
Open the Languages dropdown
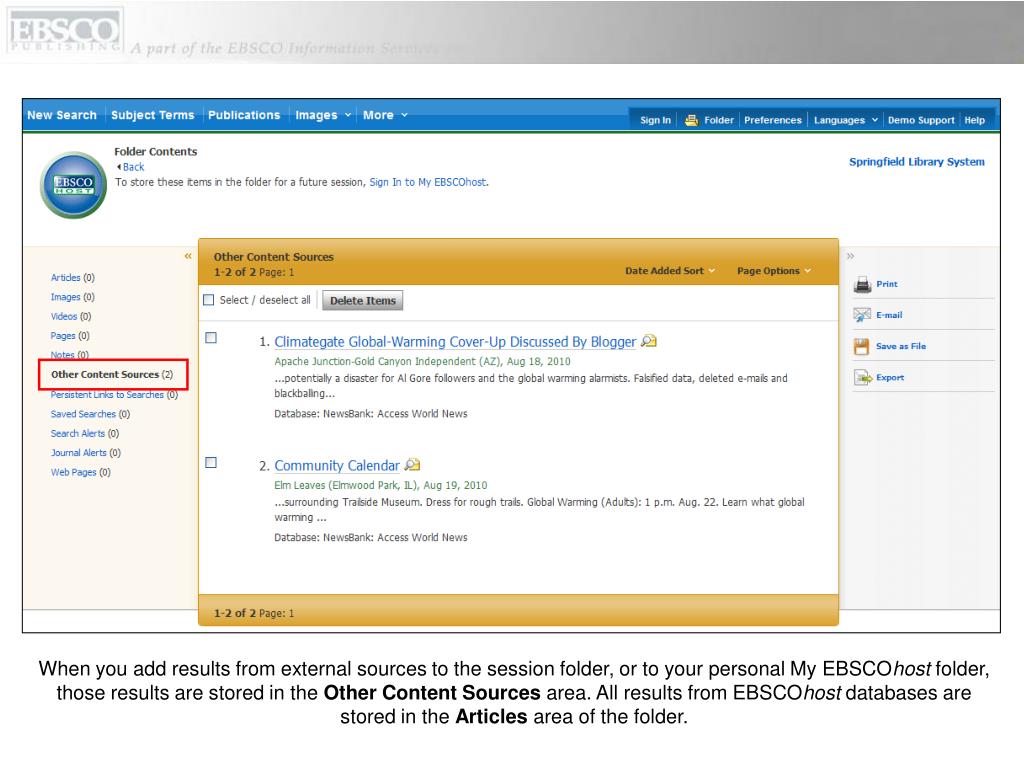[x=846, y=120]
